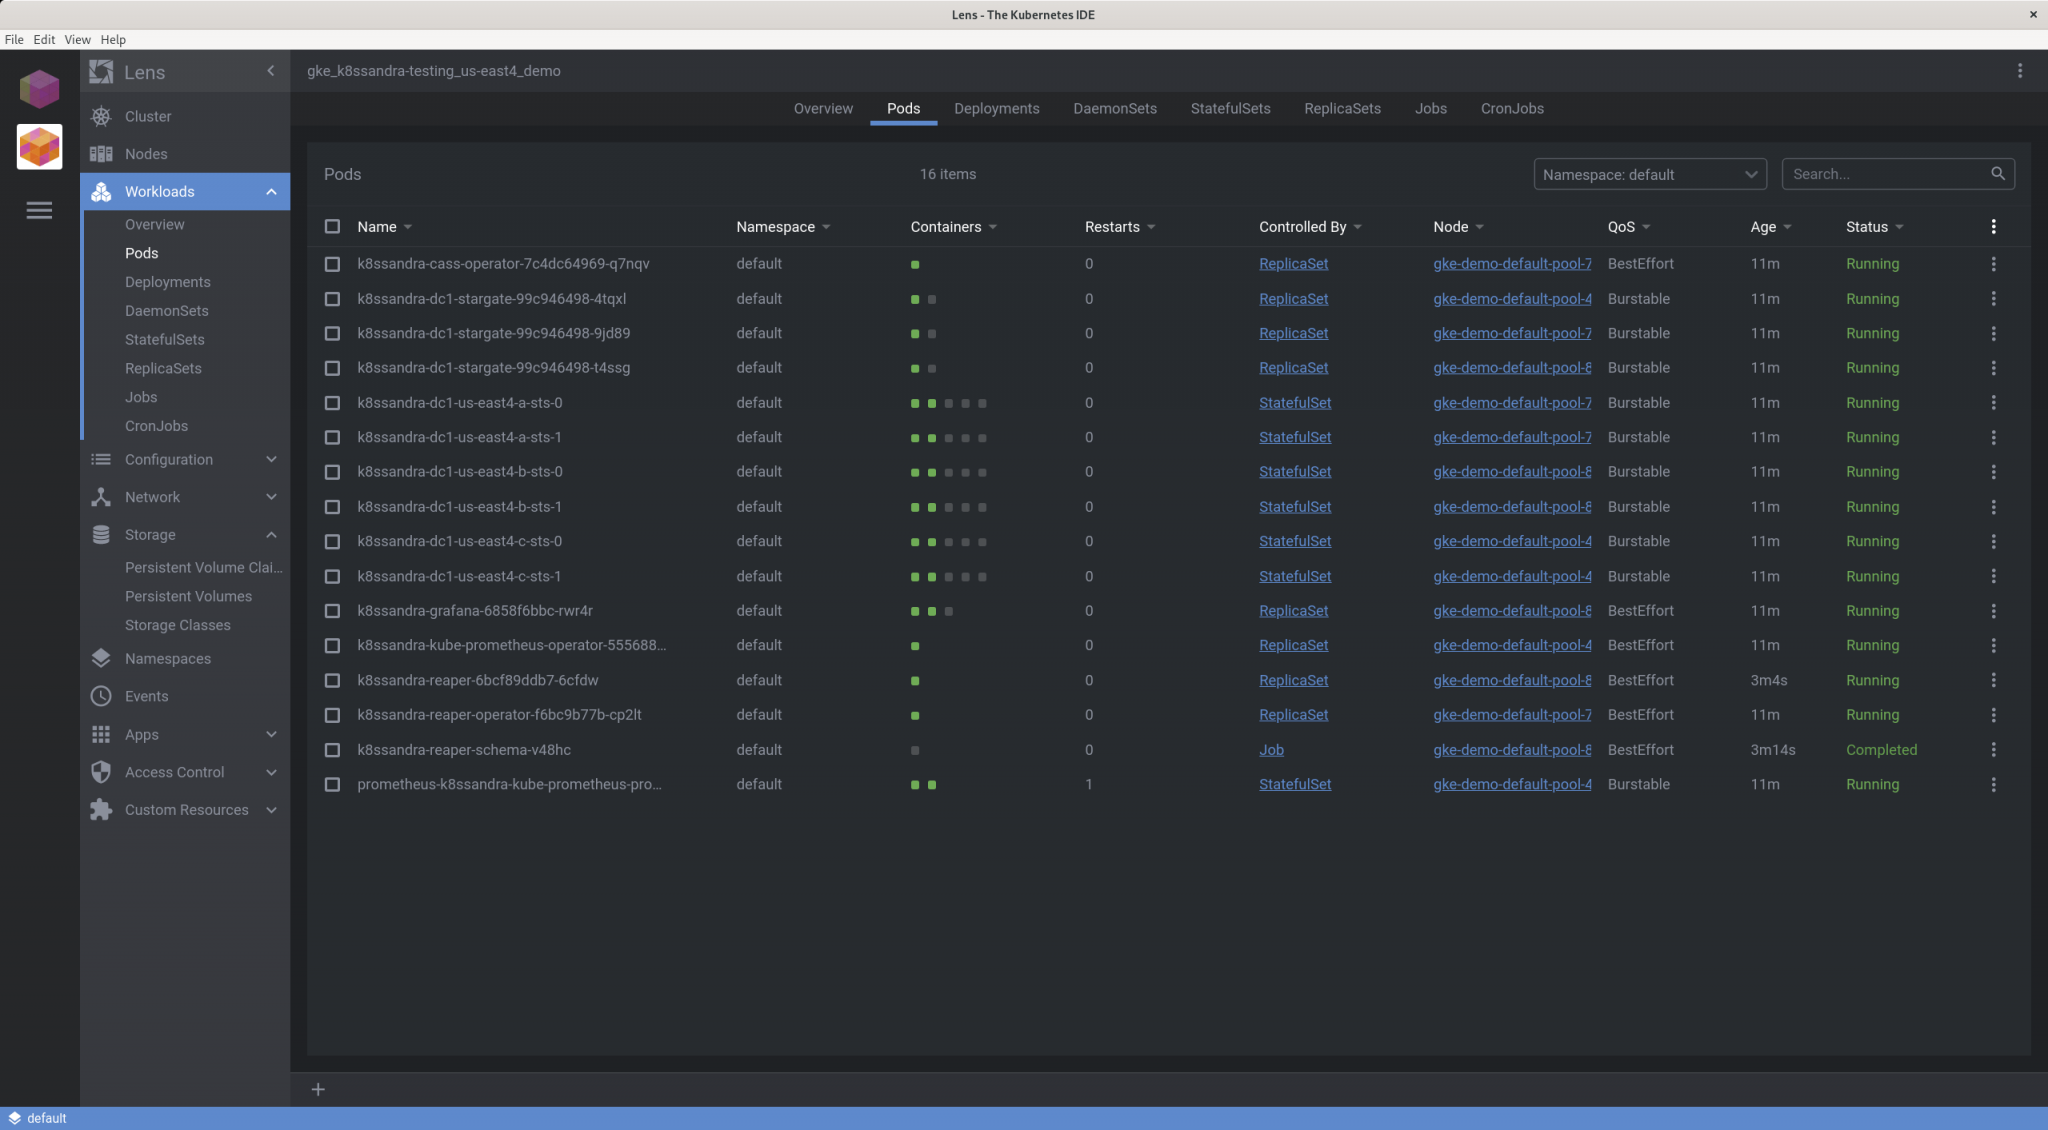Check the k8ssandra-reaper-schema-v48hc checkbox
The image size is (2048, 1130).
(x=333, y=750)
